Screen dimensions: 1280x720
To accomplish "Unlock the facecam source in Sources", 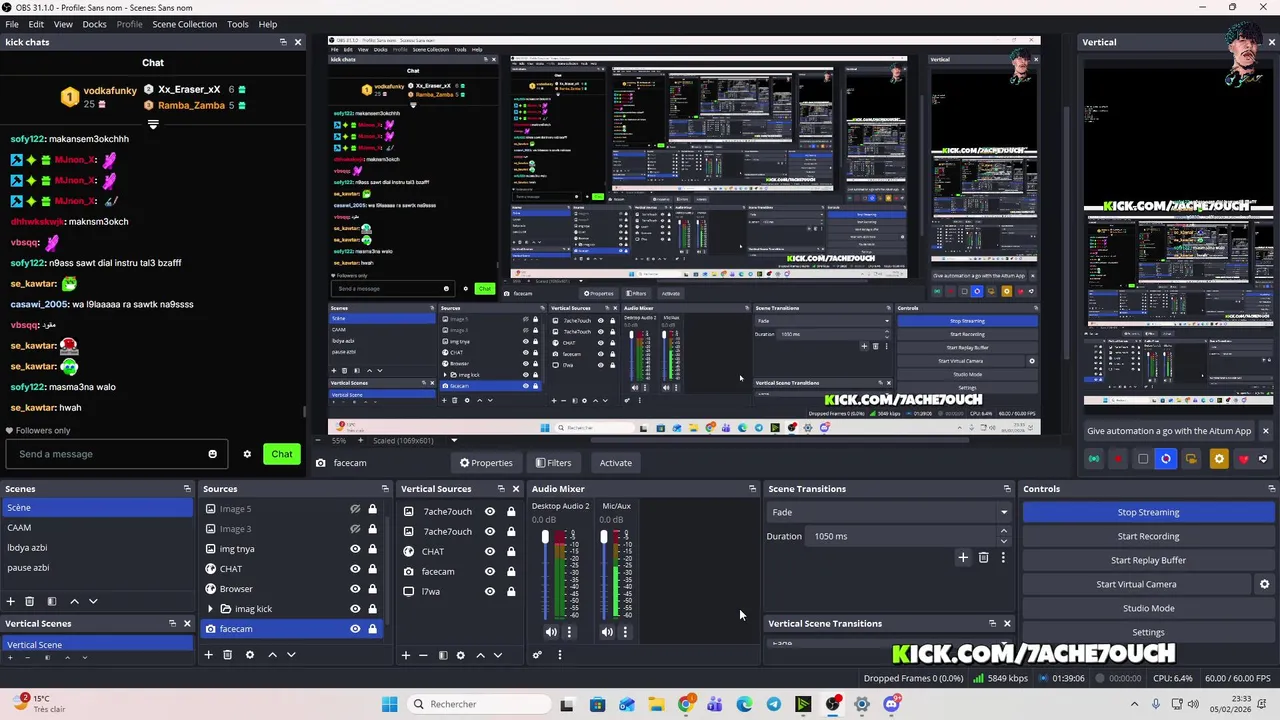I will (372, 629).
